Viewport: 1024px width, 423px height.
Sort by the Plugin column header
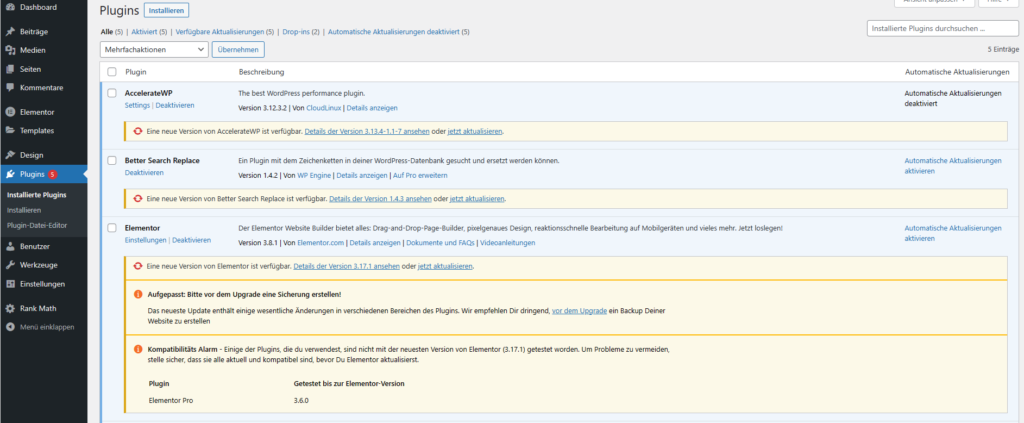pos(136,72)
